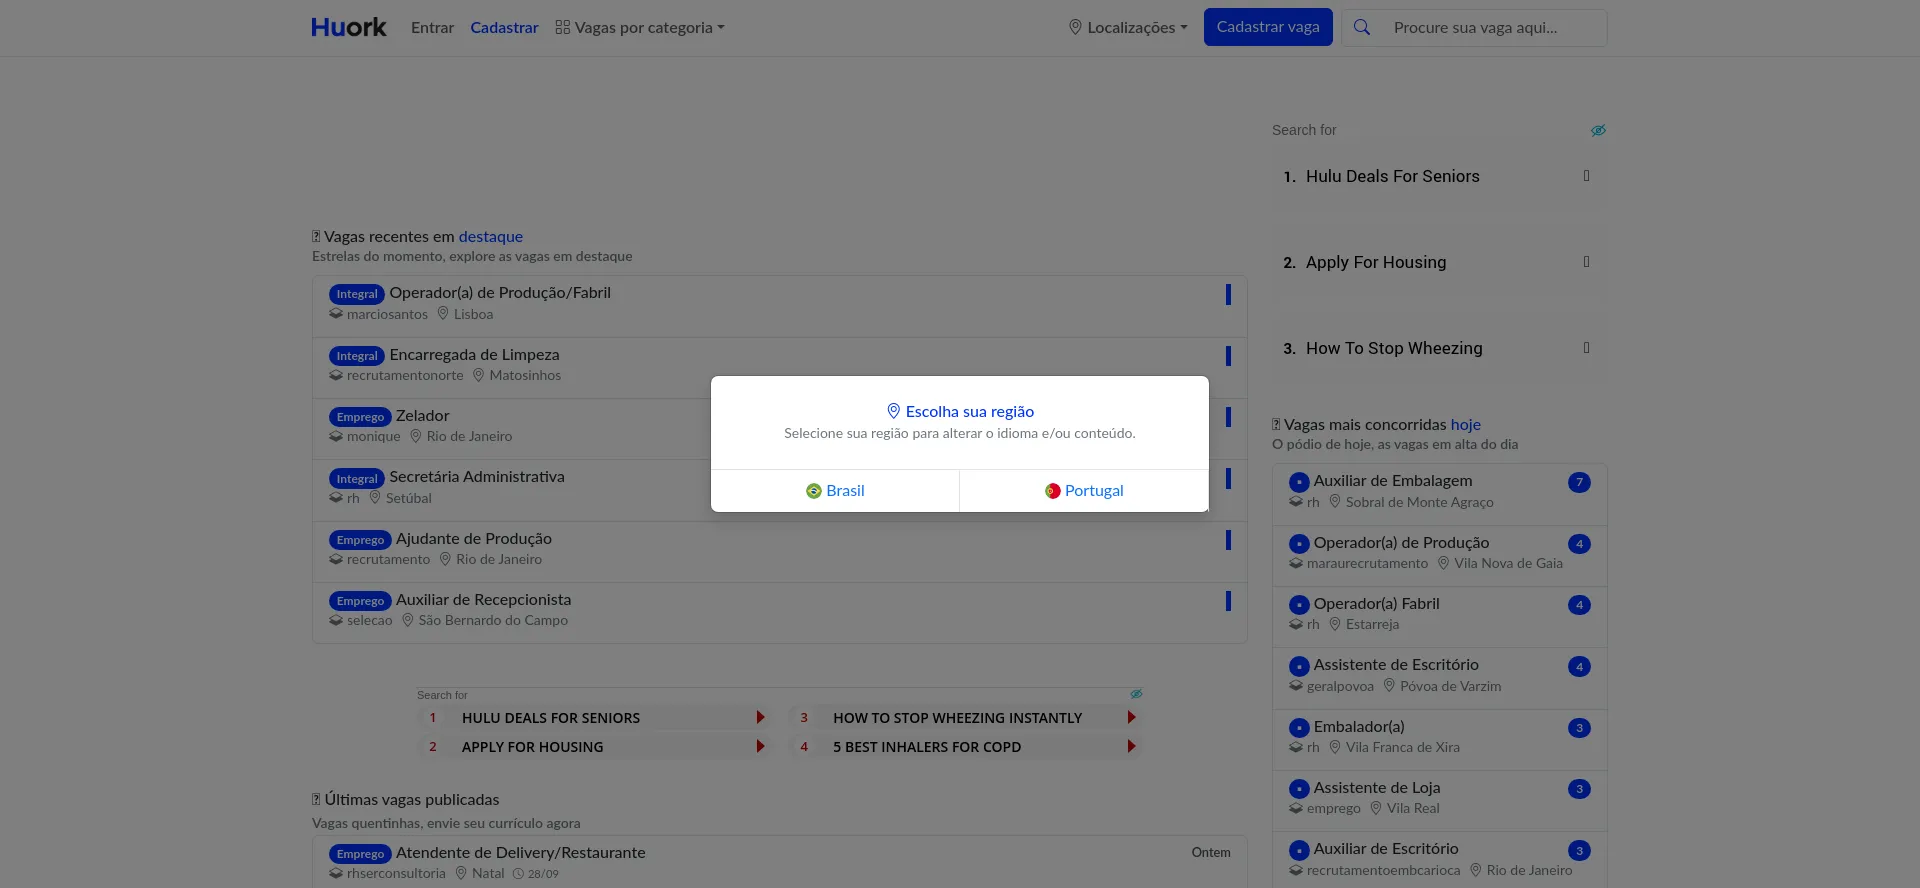The image size is (1920, 888).
Task: Click the Emprego badge on Zelador
Action: [360, 417]
